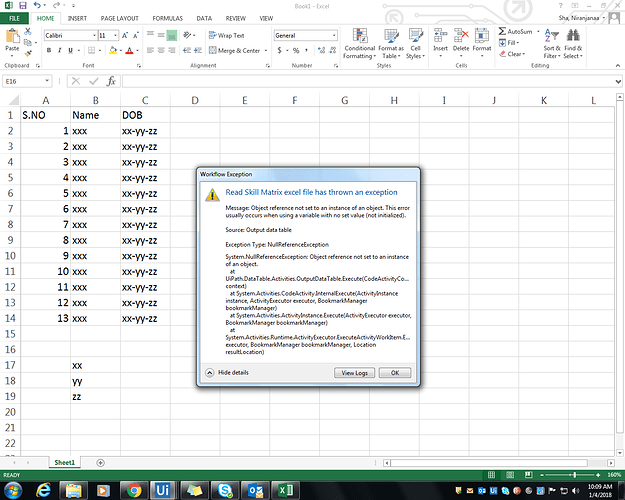Open Sort & Filter menu
The image size is (625, 500).
point(552,44)
